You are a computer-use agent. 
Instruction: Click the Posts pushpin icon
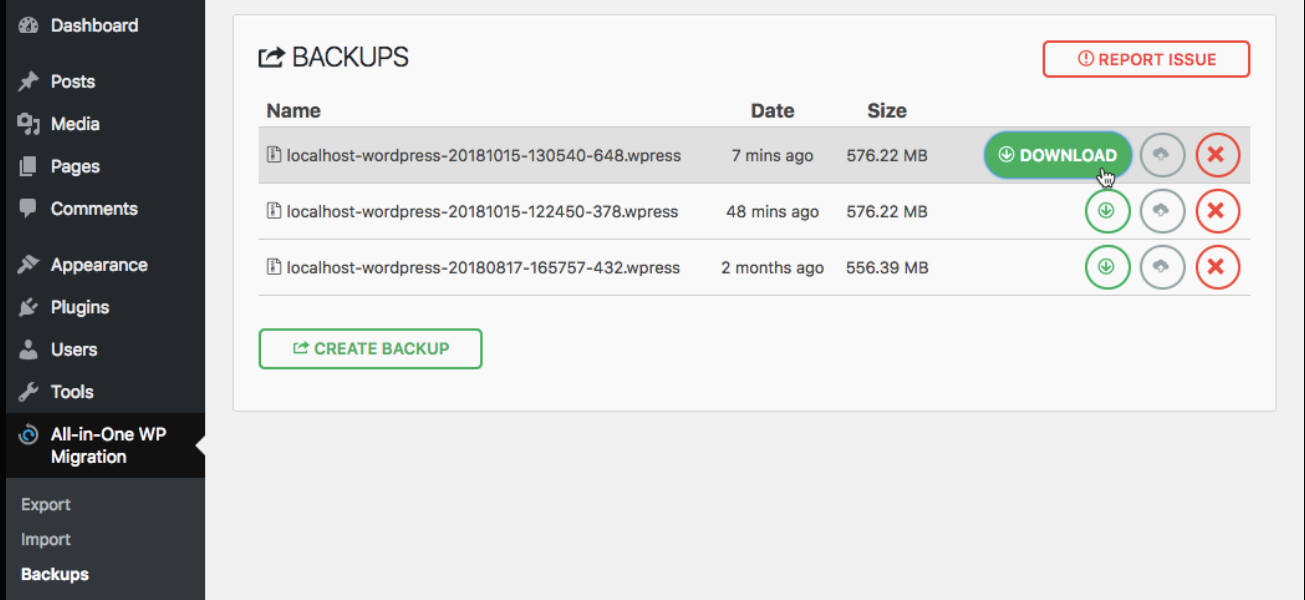pos(28,82)
